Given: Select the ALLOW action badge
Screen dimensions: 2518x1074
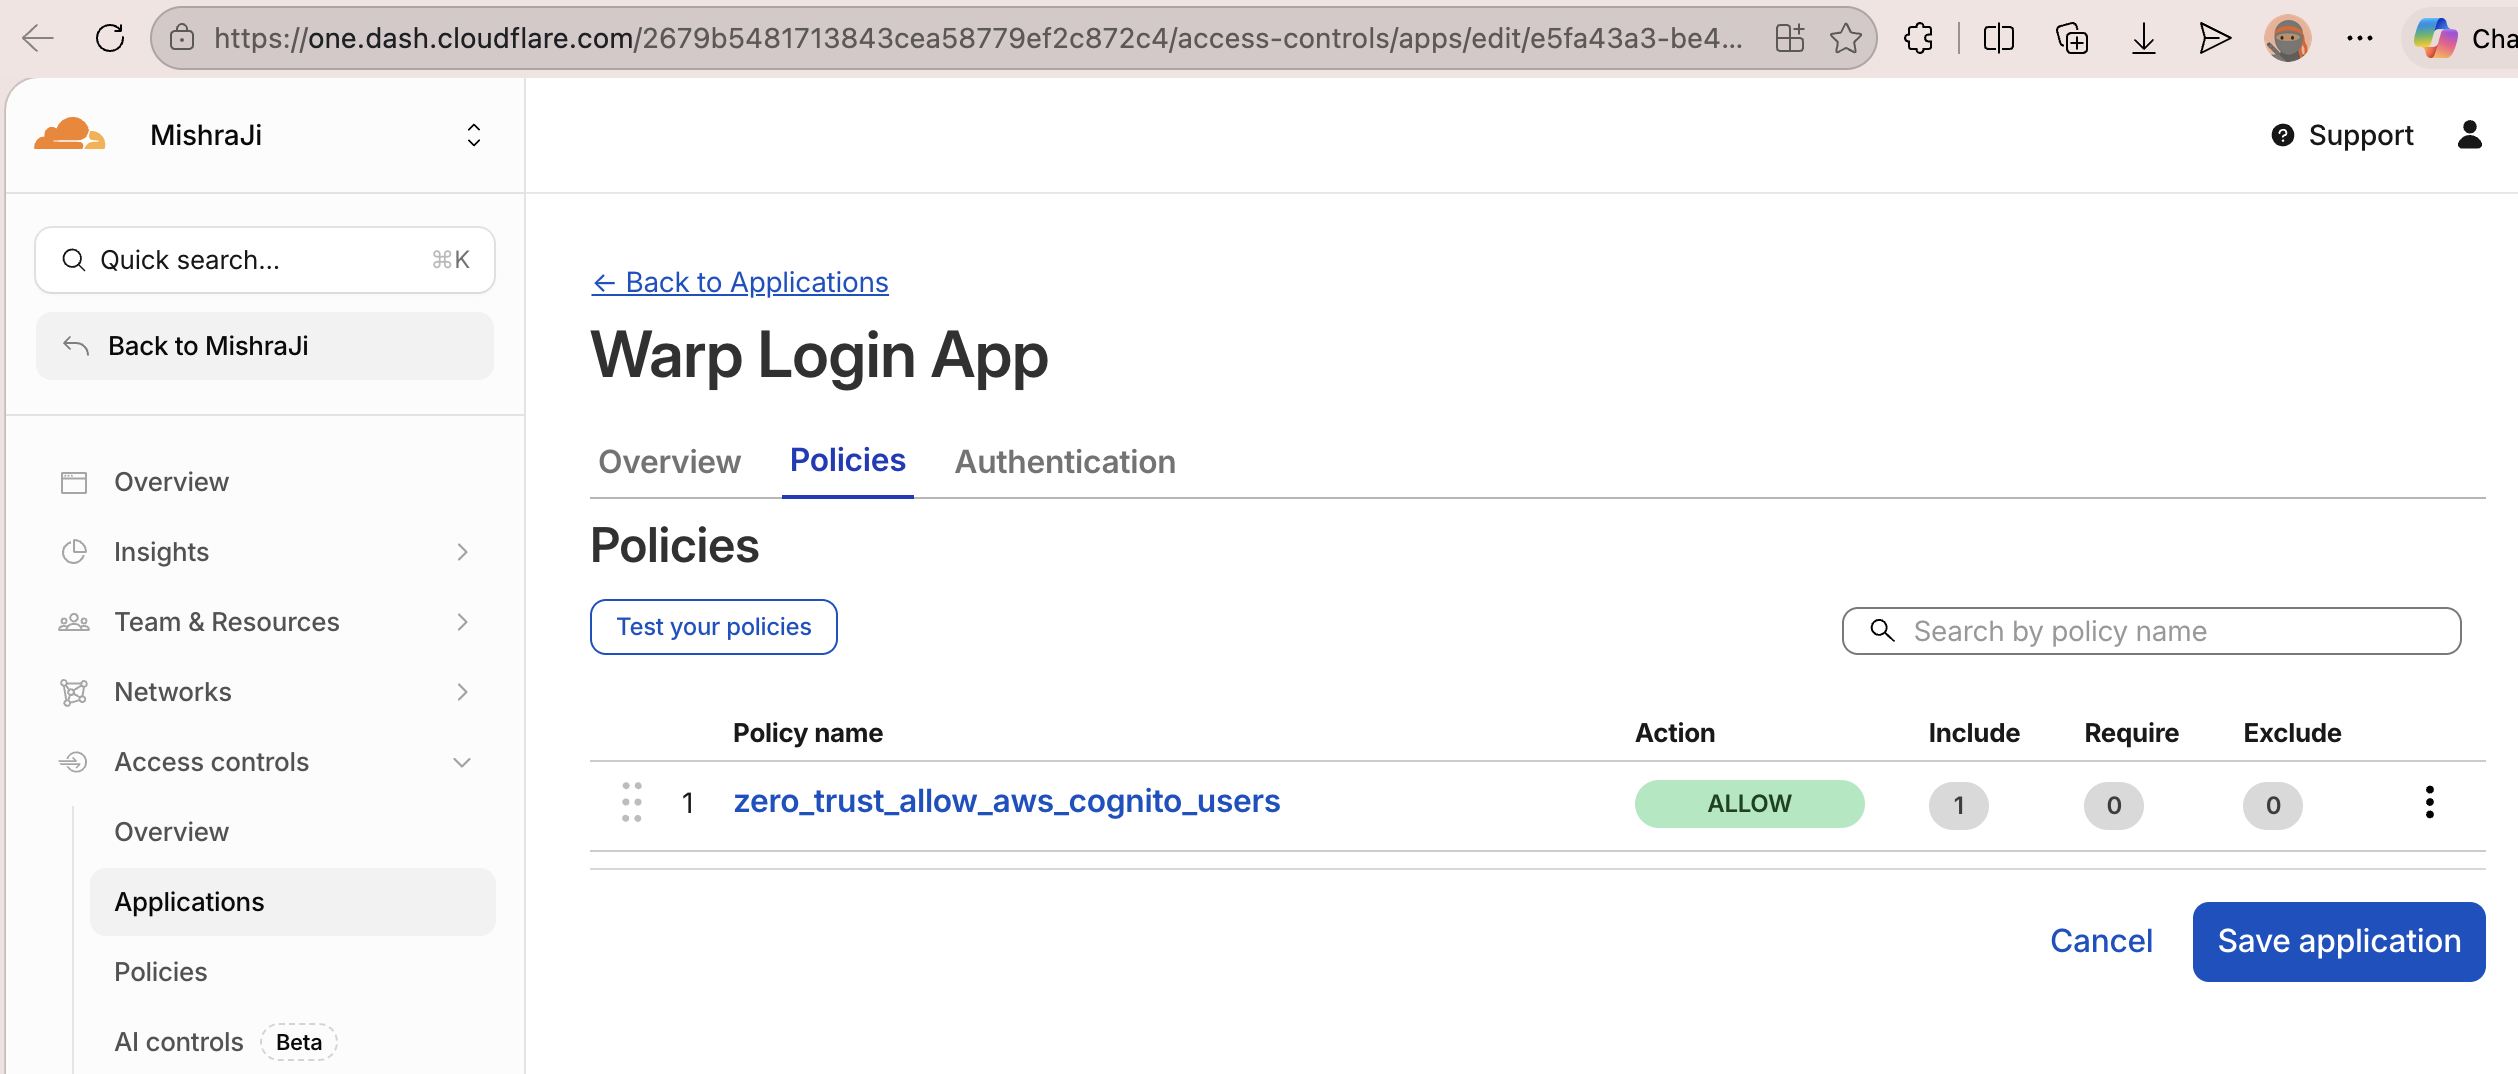Looking at the screenshot, I should [x=1749, y=803].
